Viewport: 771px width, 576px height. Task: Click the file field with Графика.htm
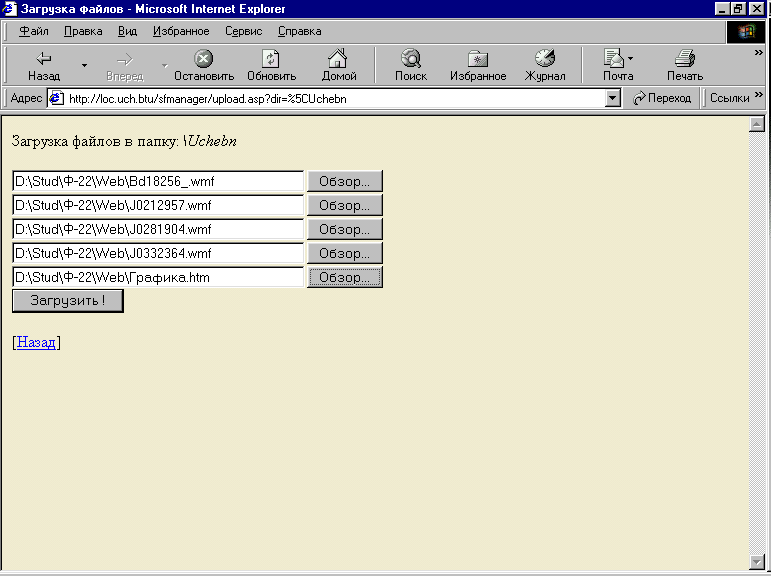158,277
